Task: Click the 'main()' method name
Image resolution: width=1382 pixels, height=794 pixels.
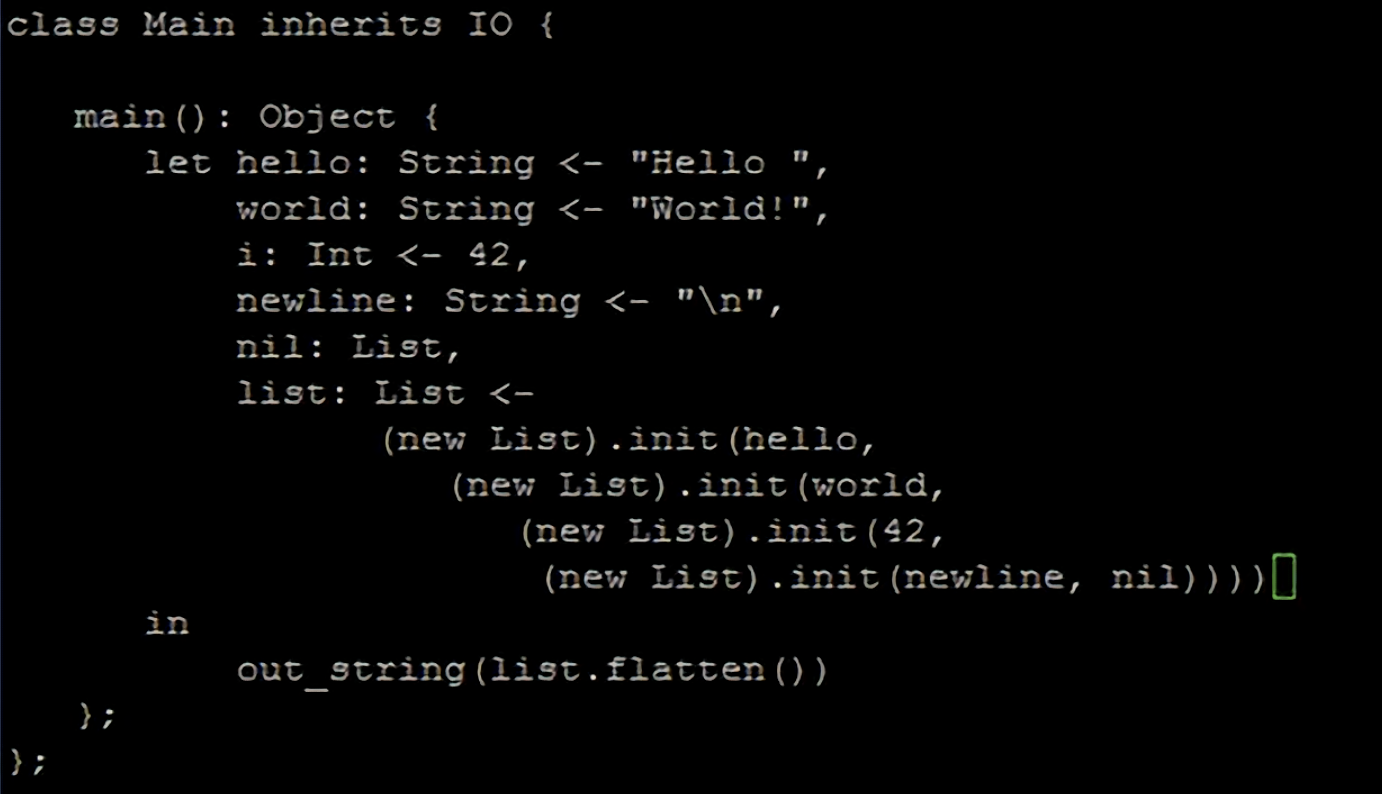Action: pyautogui.click(x=139, y=117)
